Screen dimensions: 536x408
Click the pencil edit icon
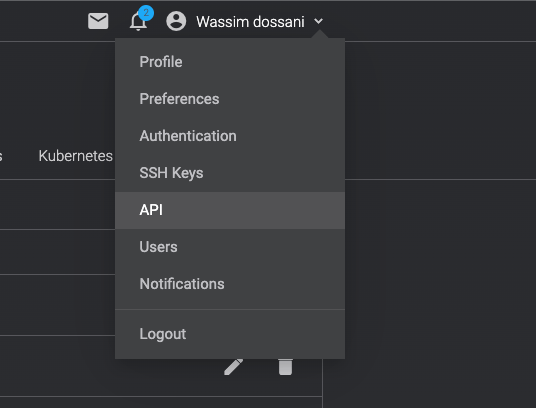[x=233, y=367]
